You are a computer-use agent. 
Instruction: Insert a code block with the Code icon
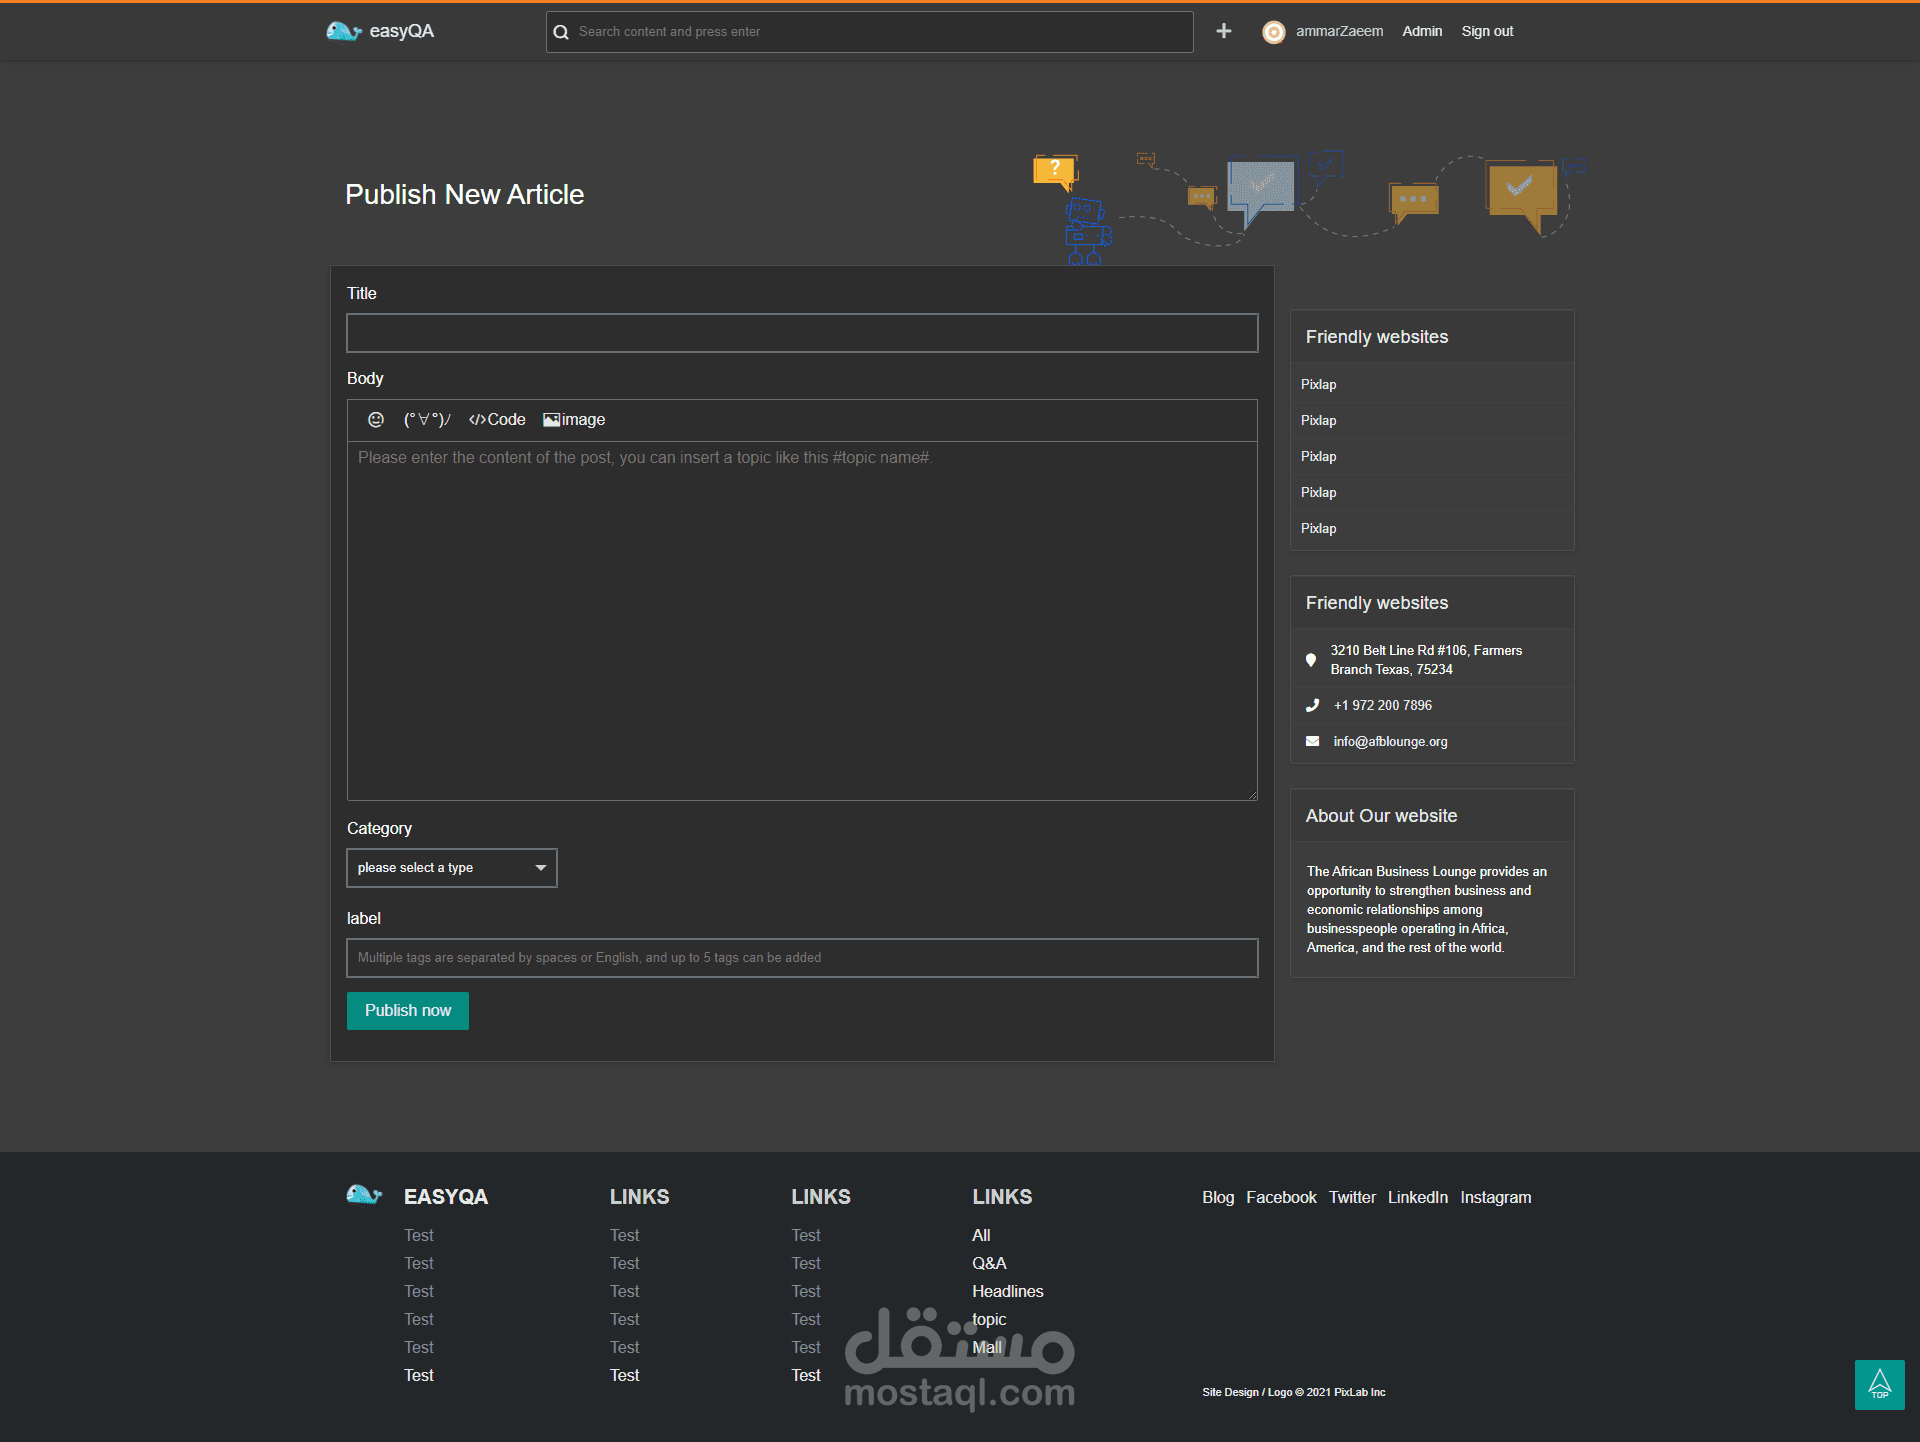click(x=496, y=420)
